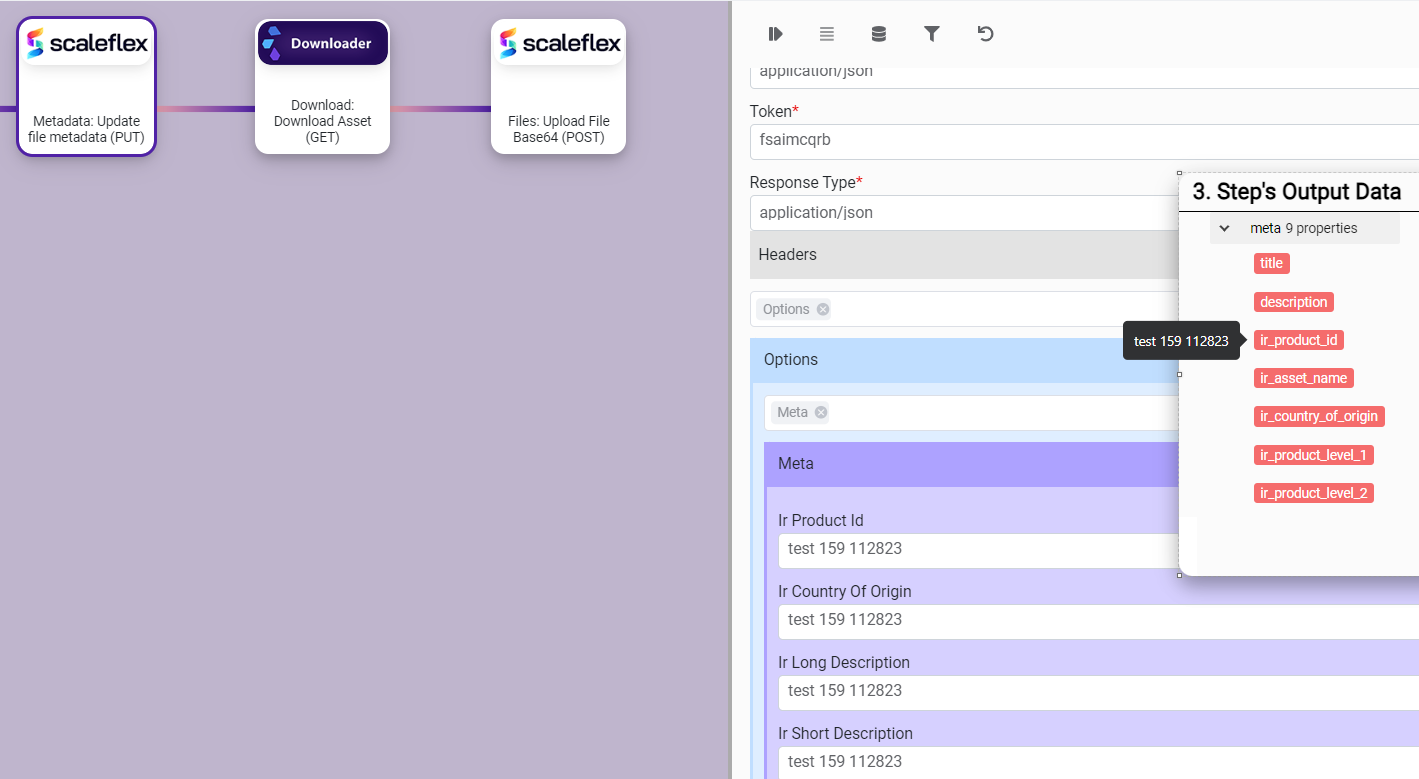Viewport: 1419px width, 779px height.
Task: Click the run step play icon
Action: click(x=775, y=34)
